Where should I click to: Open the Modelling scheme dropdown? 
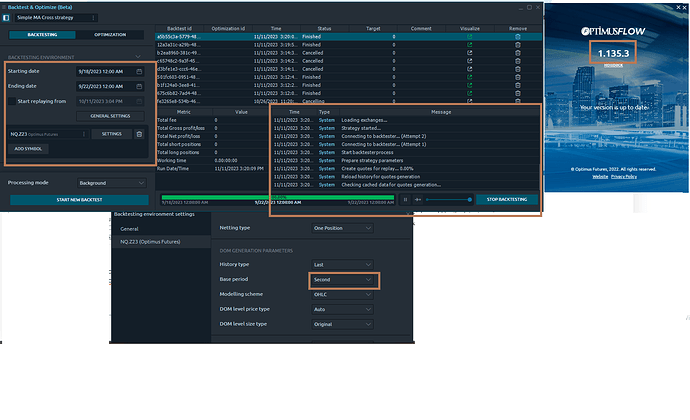pos(342,295)
